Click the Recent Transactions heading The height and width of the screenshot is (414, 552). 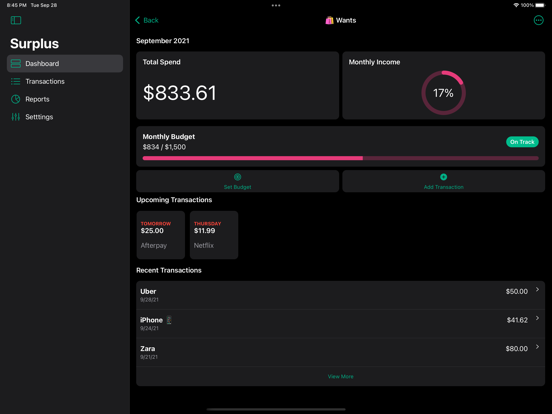click(x=169, y=270)
